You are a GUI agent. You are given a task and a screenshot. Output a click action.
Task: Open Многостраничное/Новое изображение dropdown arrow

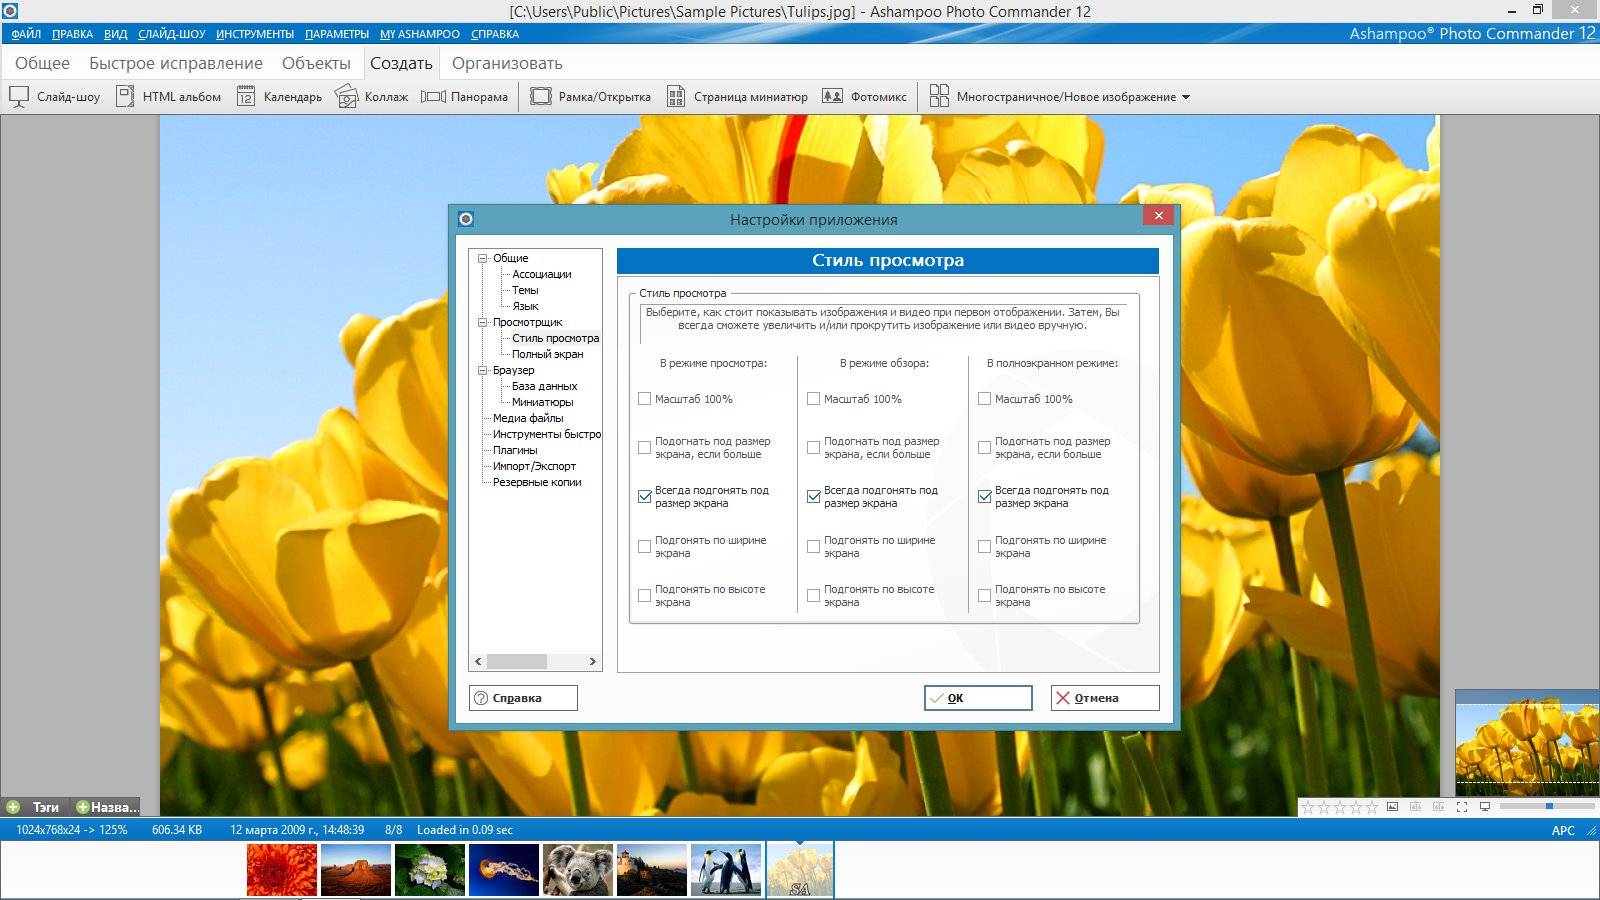1186,97
